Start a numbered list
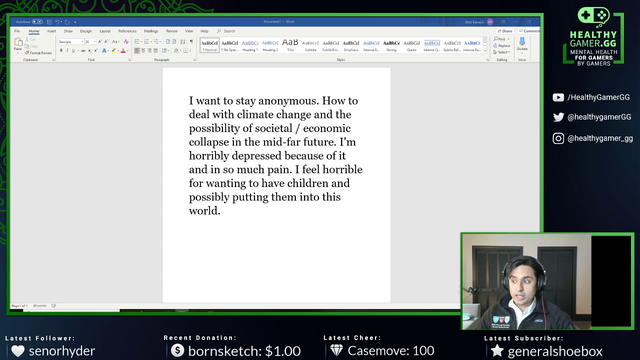The image size is (640, 360). (x=147, y=42)
